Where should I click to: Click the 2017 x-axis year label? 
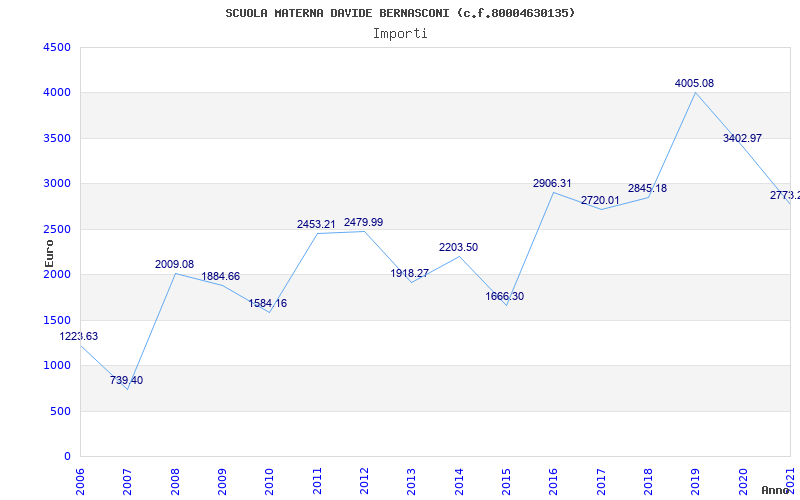[x=601, y=482]
